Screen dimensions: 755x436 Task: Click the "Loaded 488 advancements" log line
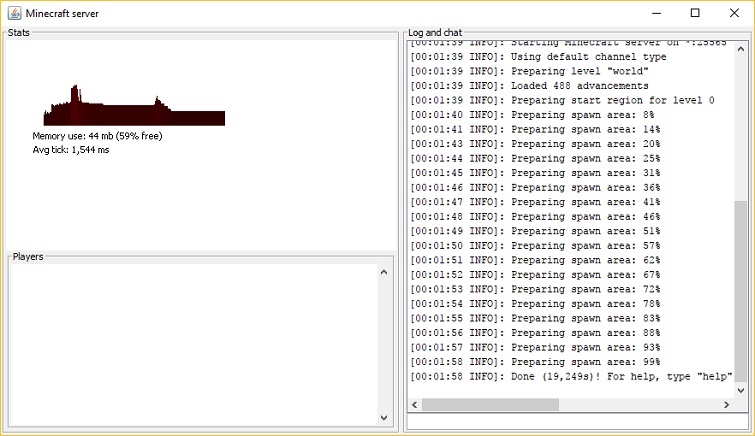(535, 86)
